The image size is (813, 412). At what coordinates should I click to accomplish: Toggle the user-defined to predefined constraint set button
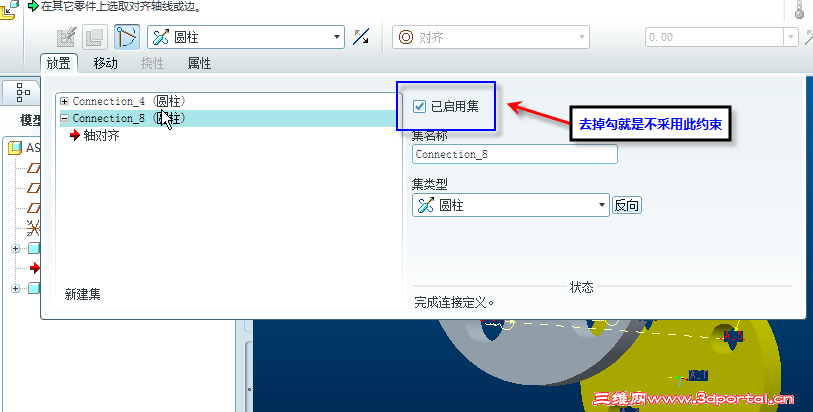tap(127, 37)
